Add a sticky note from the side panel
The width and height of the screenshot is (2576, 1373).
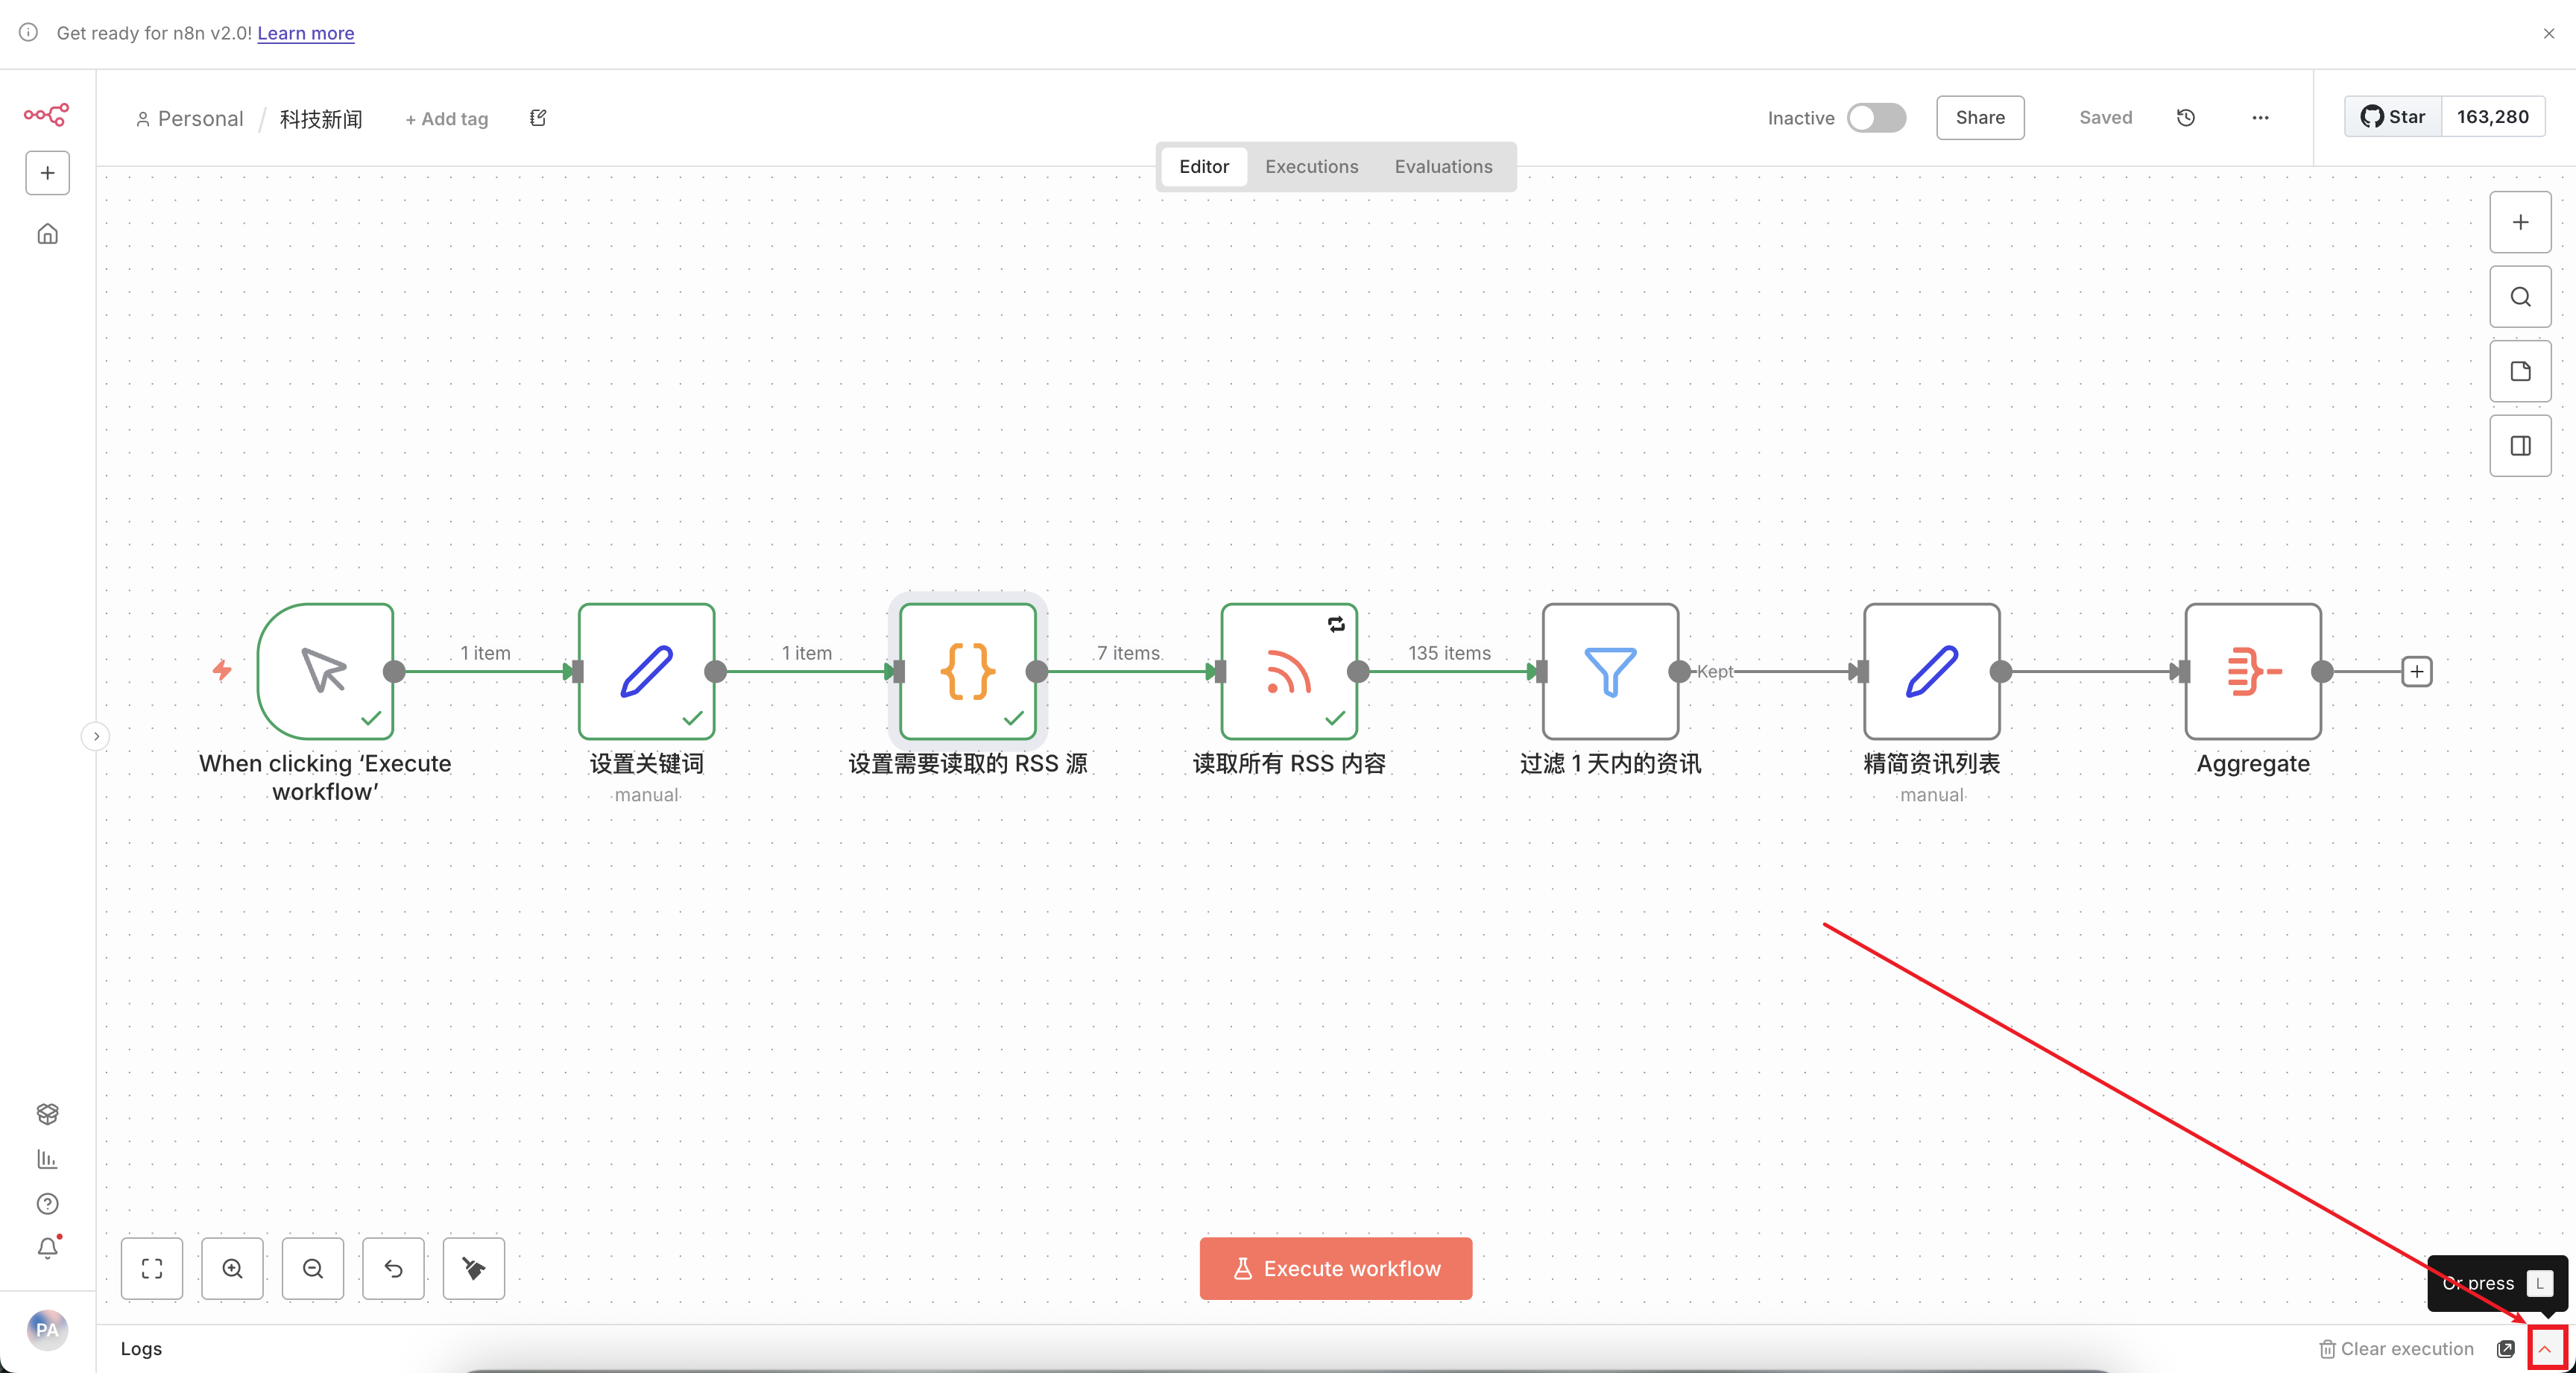(2520, 371)
